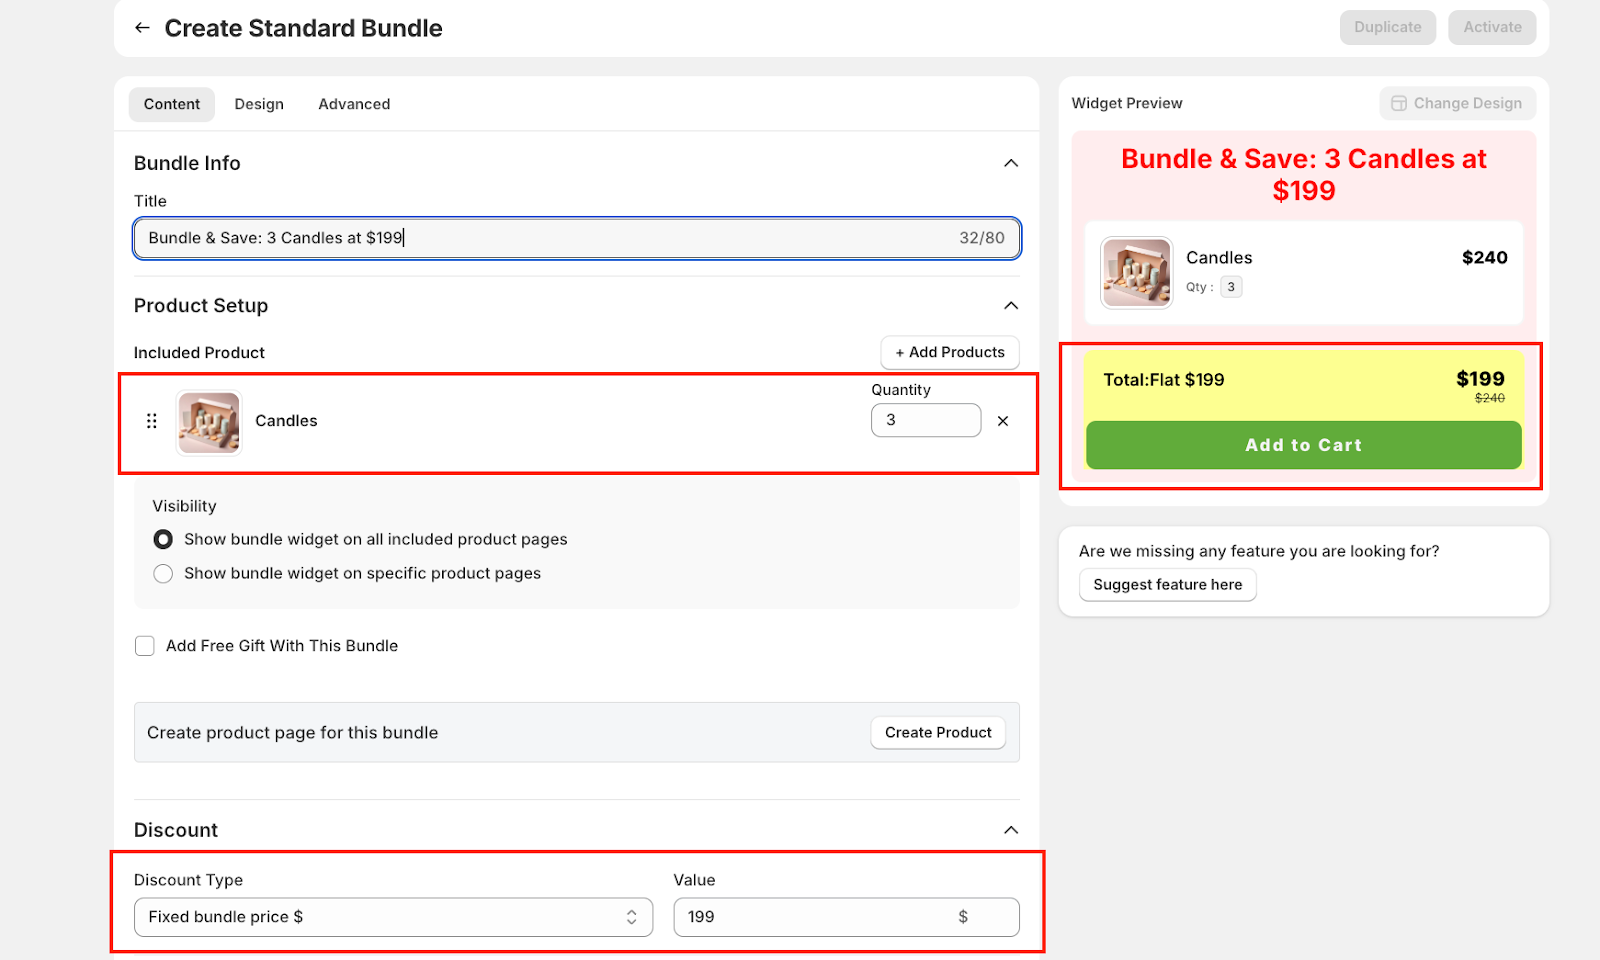
Task: Click the + Add Products button
Action: [x=950, y=352]
